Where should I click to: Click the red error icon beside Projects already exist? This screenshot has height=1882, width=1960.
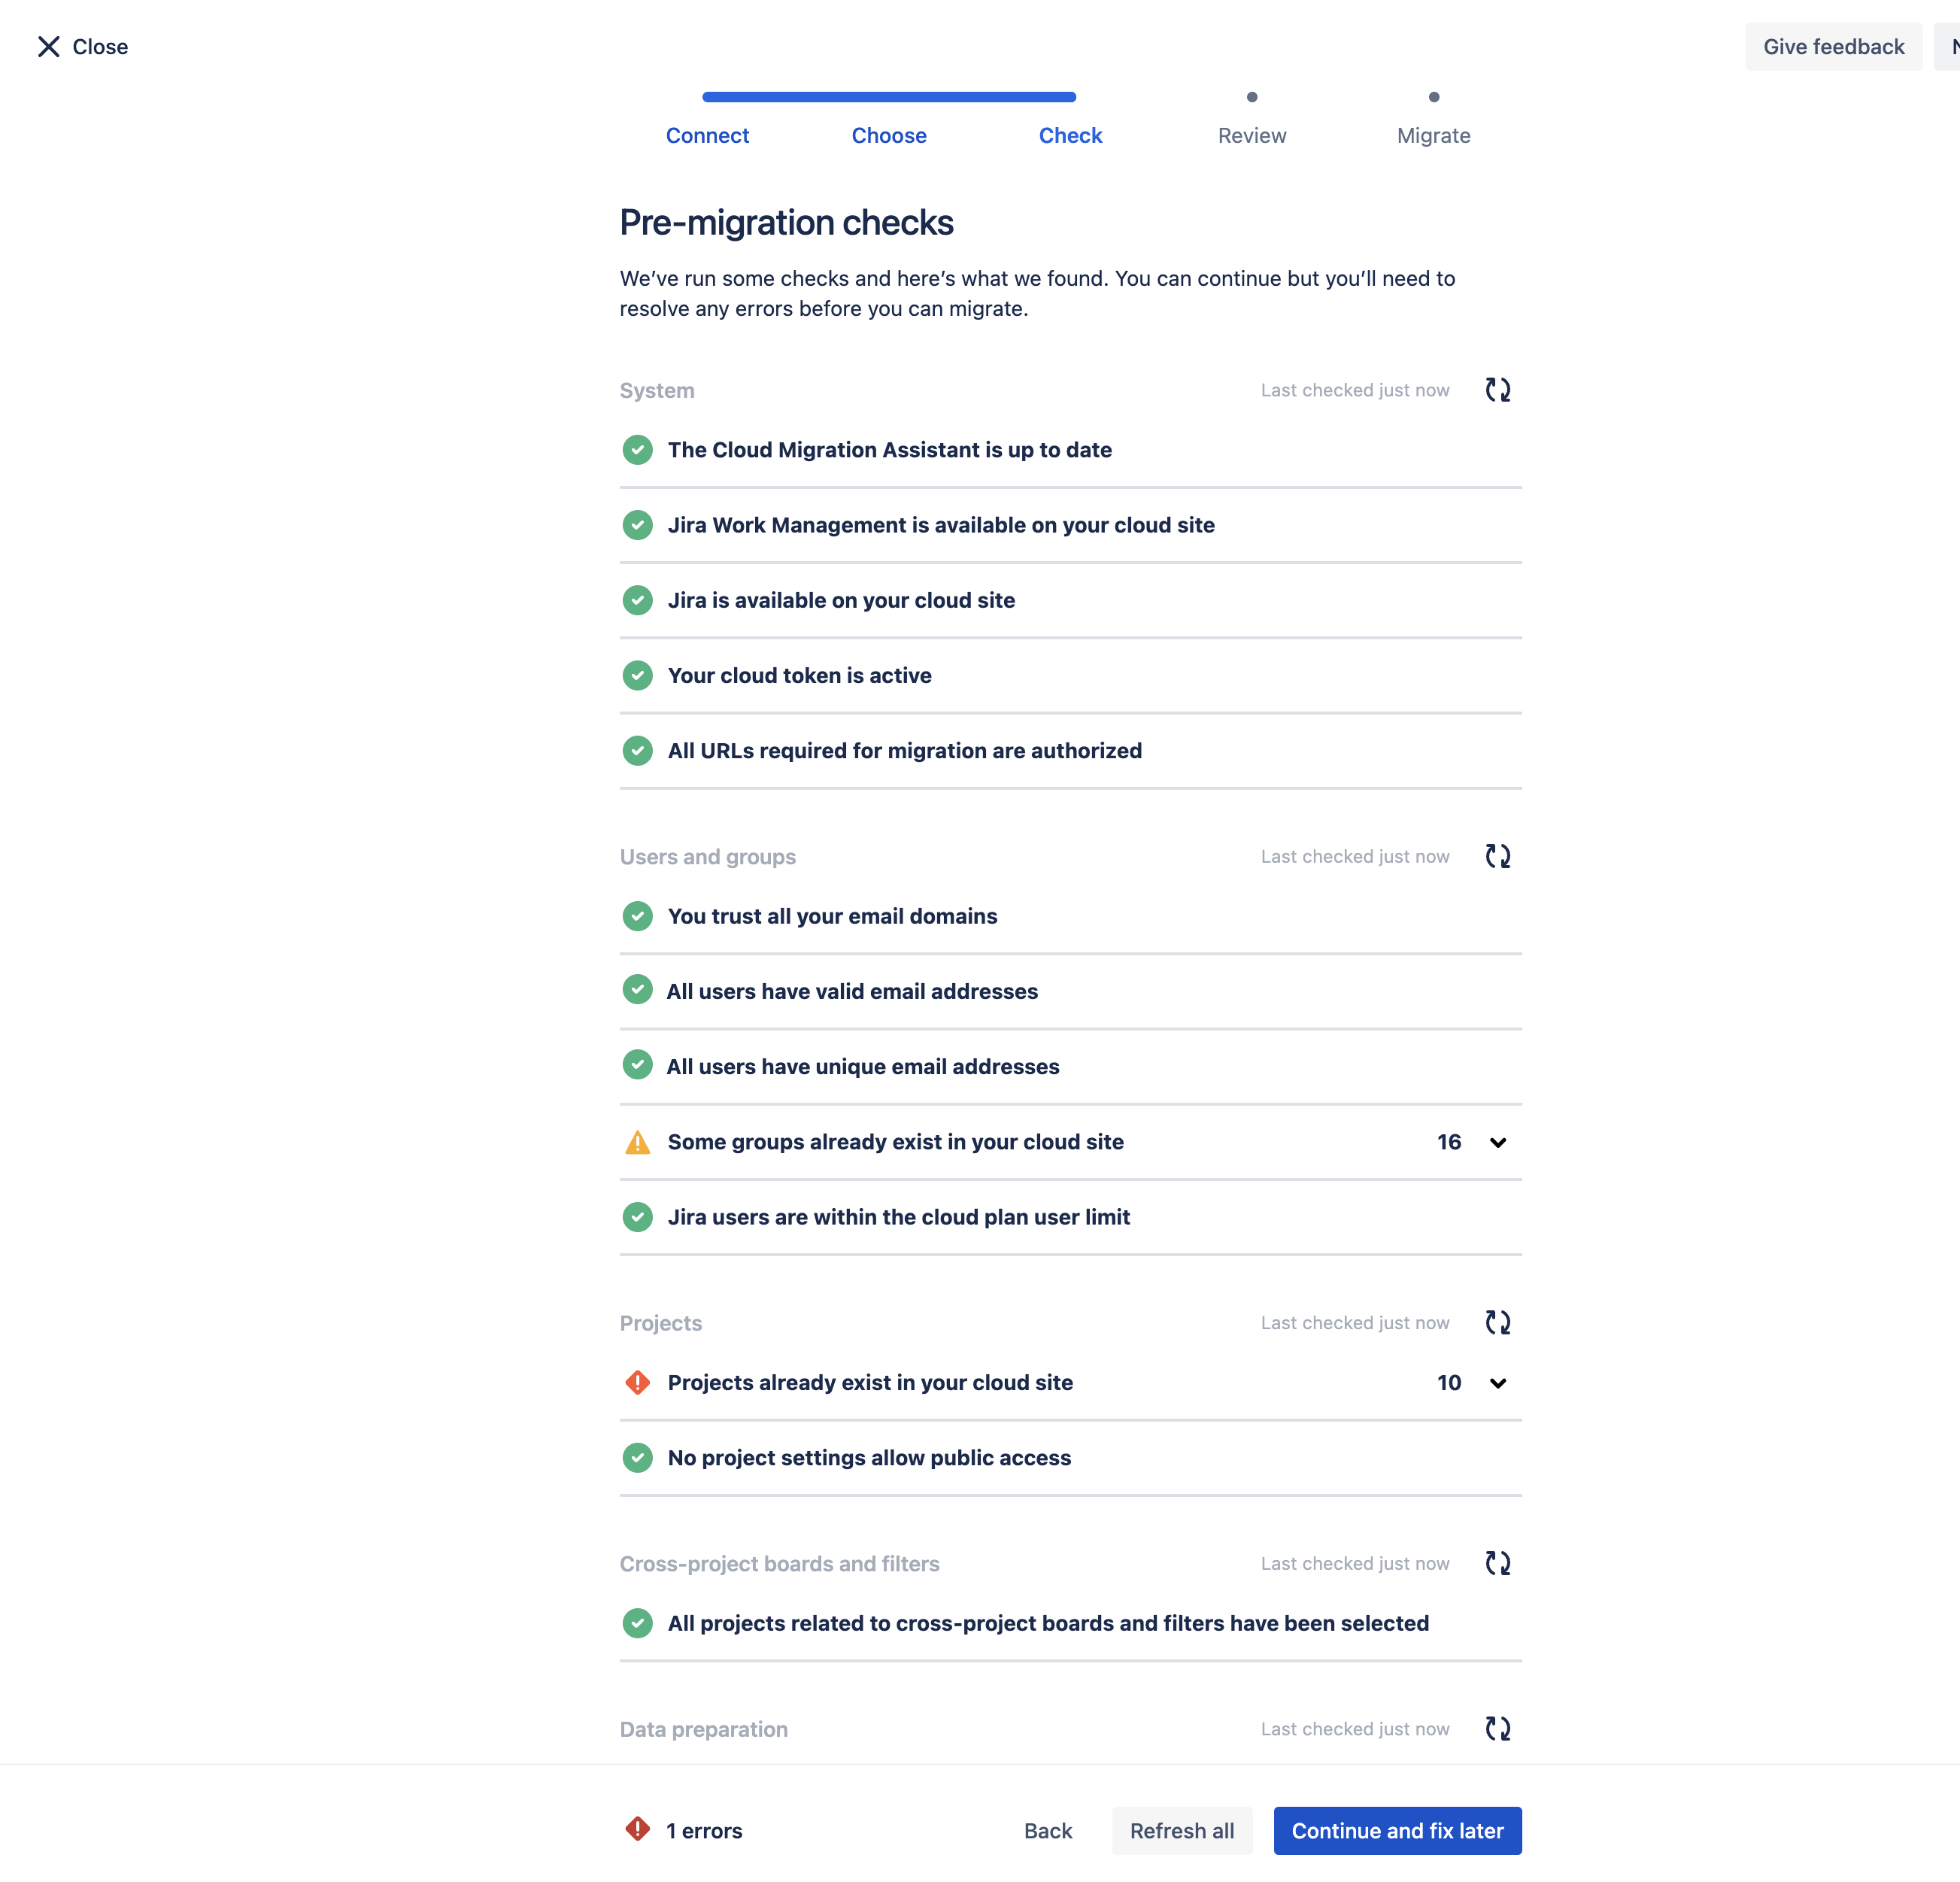click(637, 1382)
